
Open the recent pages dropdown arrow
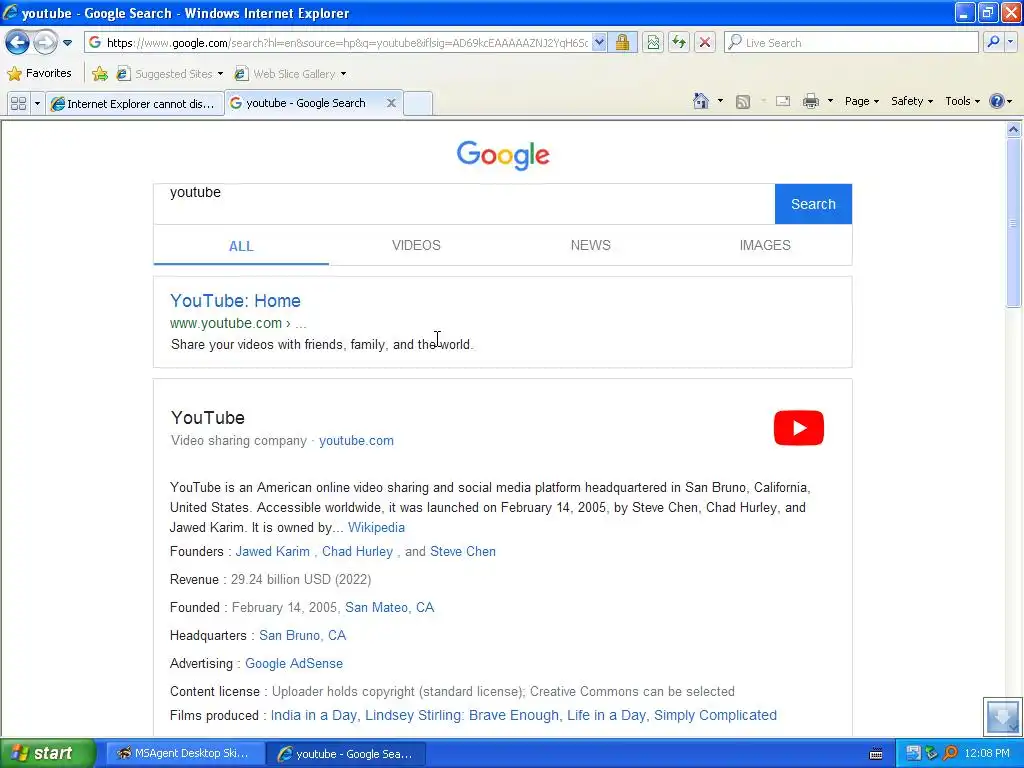point(67,43)
